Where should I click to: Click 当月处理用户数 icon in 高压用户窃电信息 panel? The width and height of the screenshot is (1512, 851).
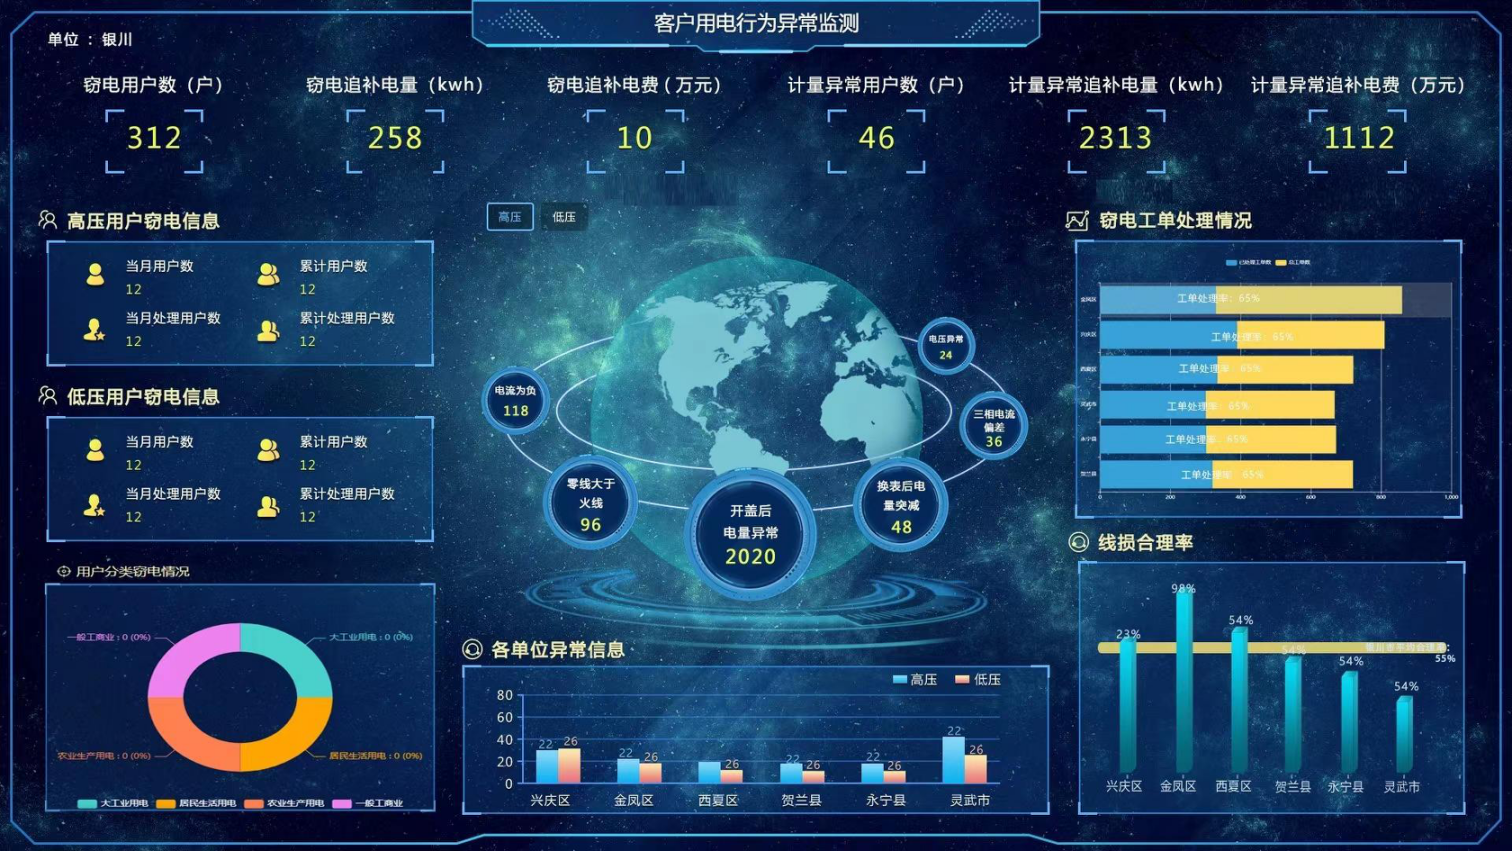click(x=94, y=329)
